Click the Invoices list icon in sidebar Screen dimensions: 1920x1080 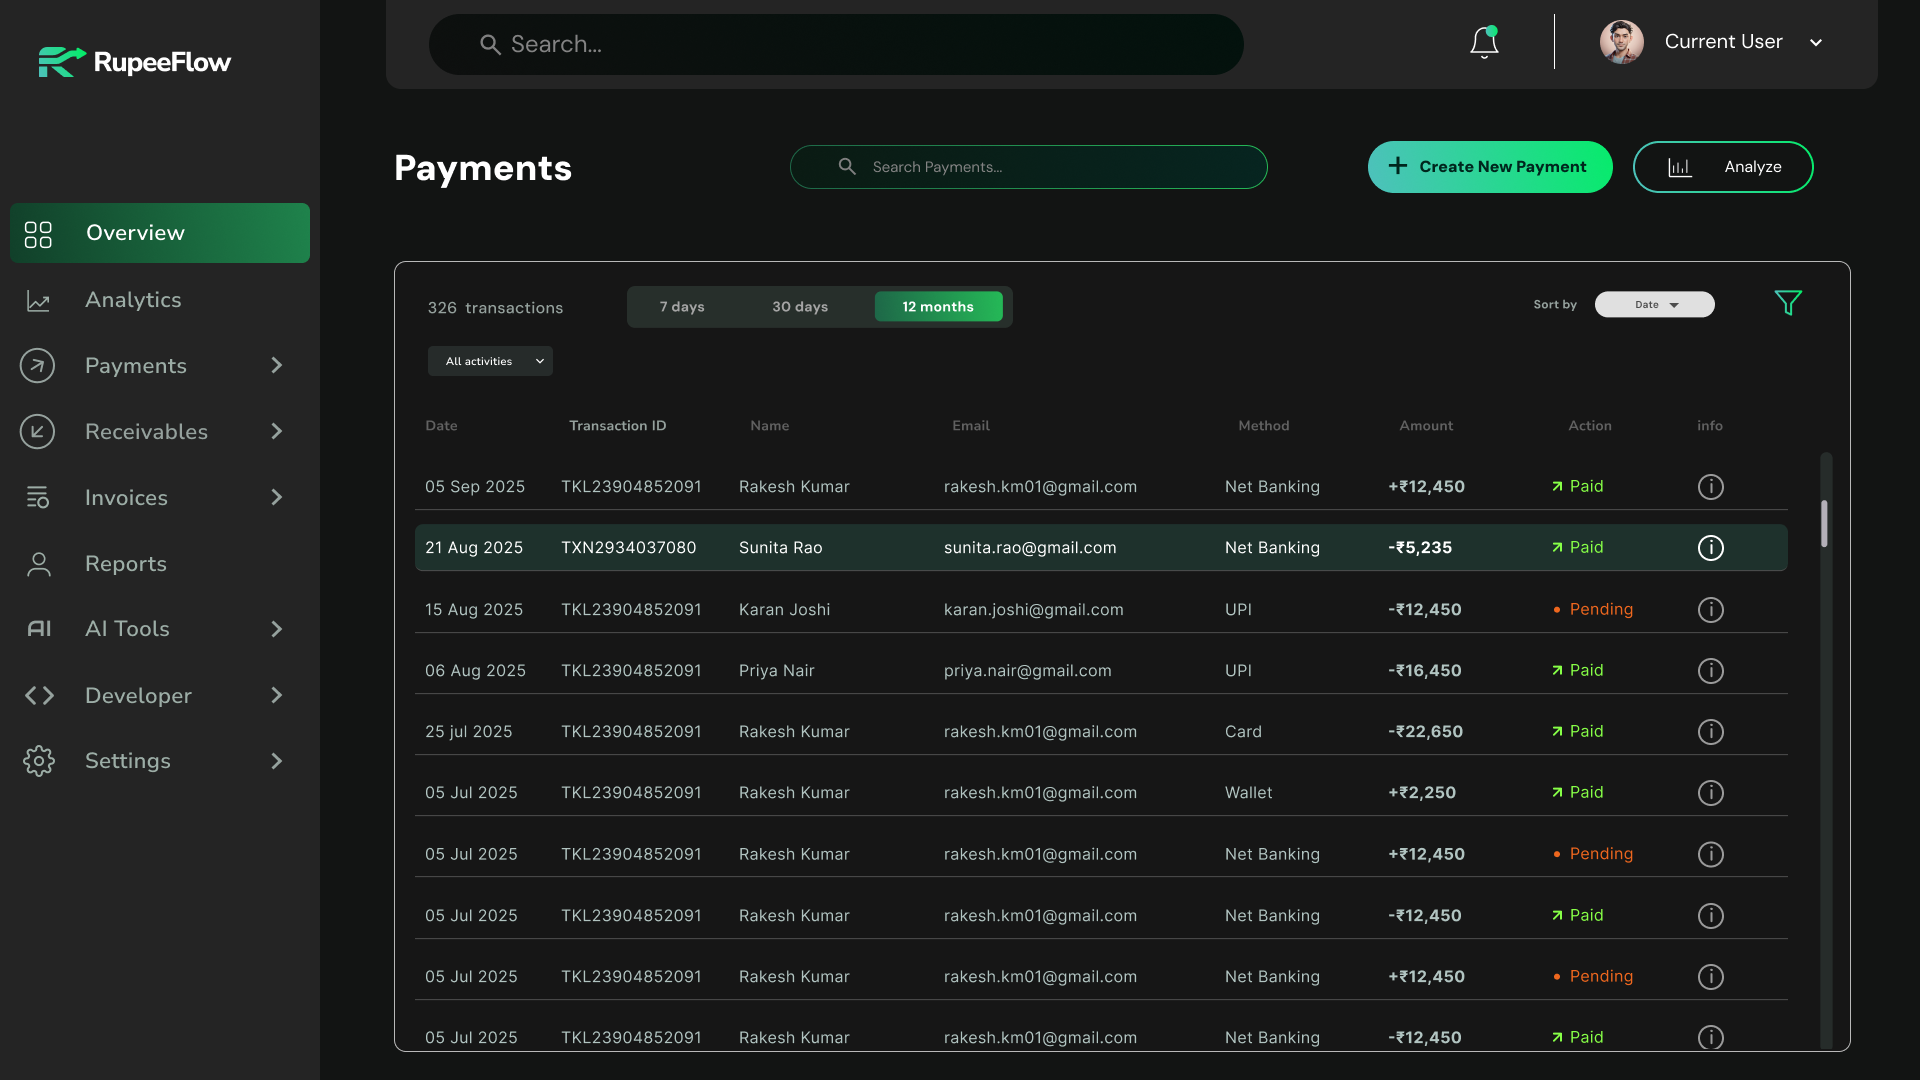[38, 498]
